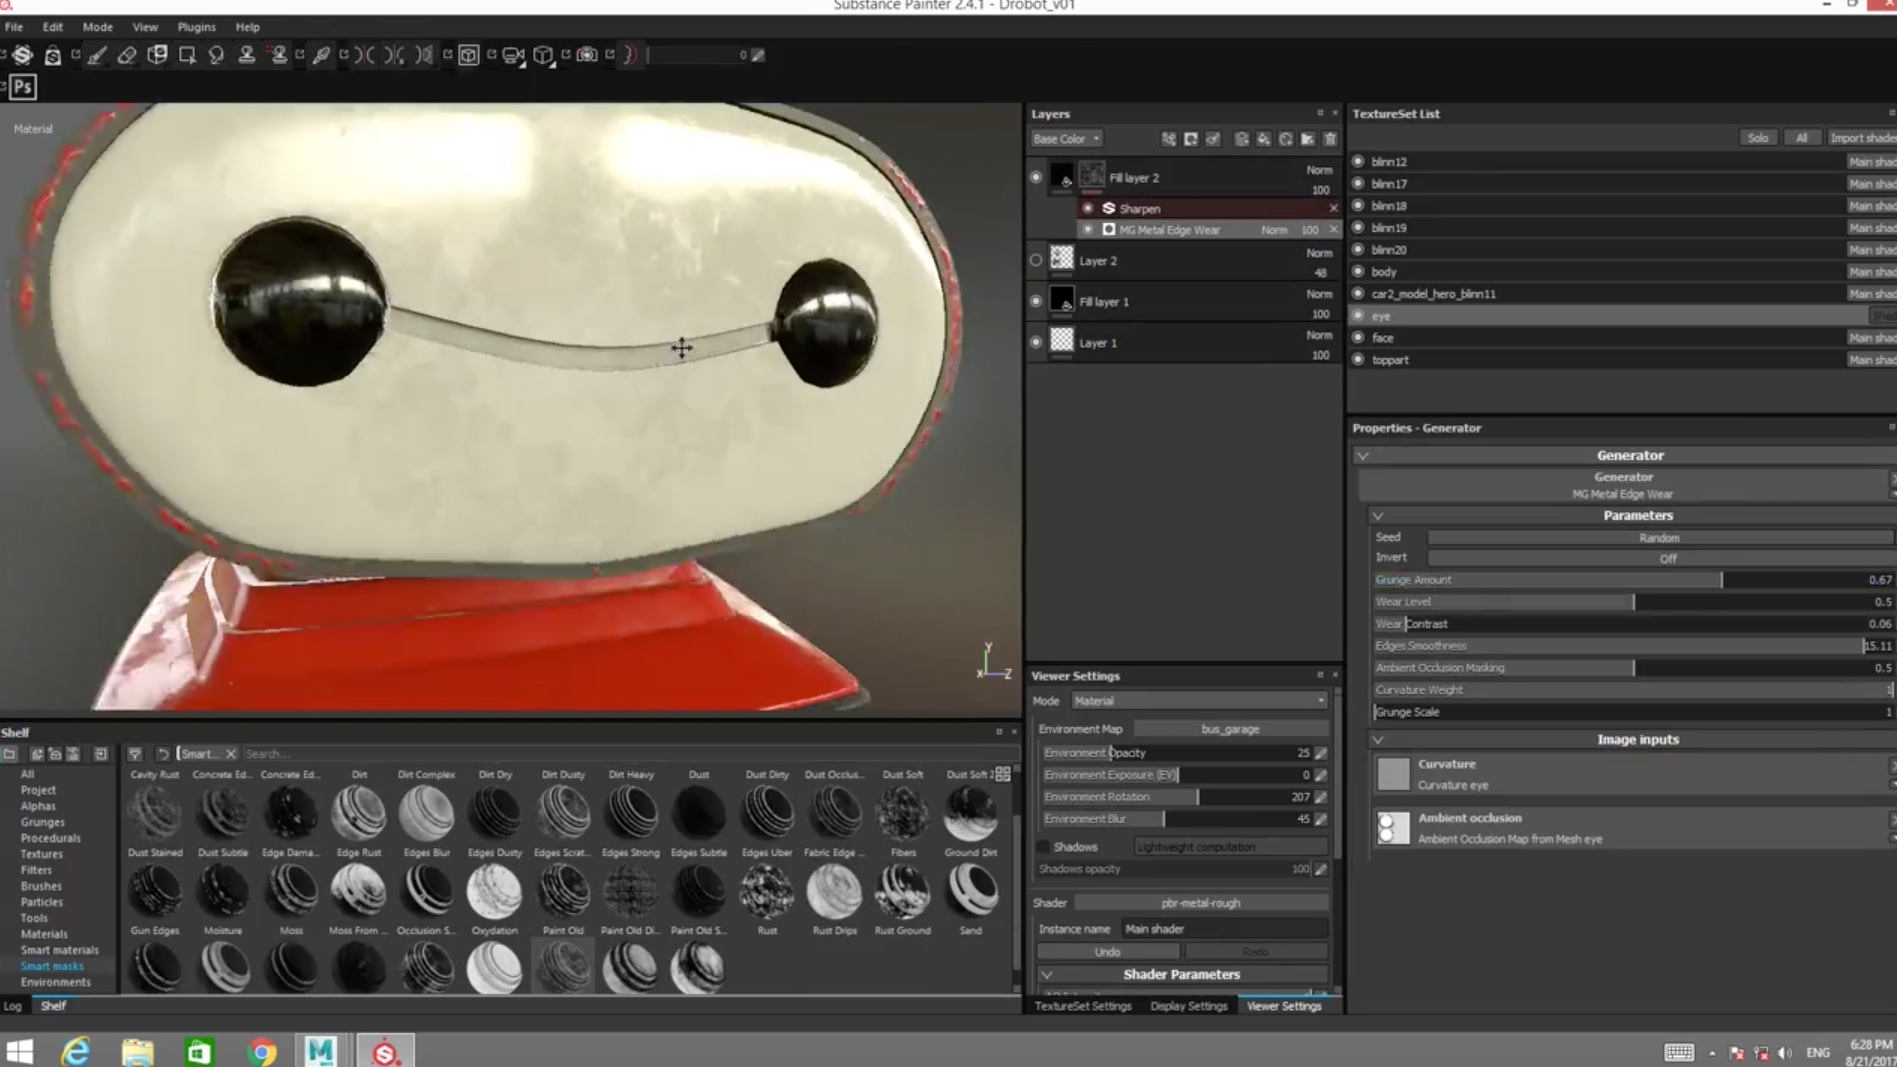Select the Paint brush tool
The image size is (1897, 1067).
(x=97, y=55)
